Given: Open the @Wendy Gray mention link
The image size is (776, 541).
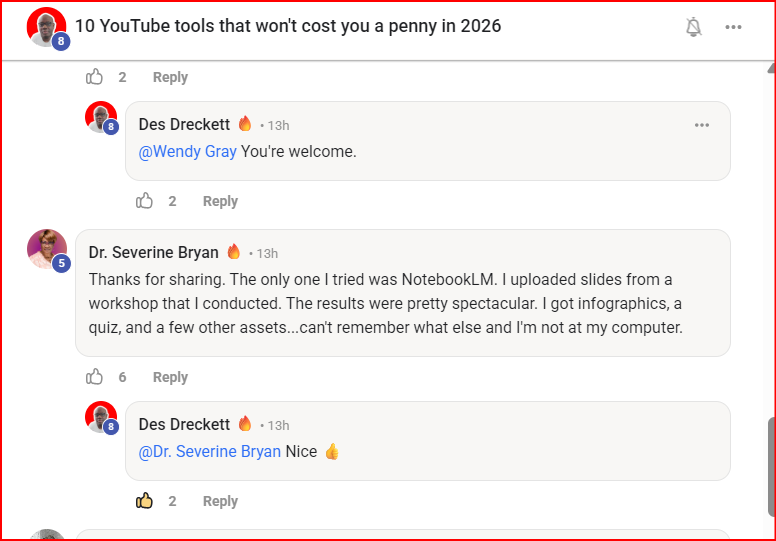Looking at the screenshot, I should pyautogui.click(x=188, y=152).
